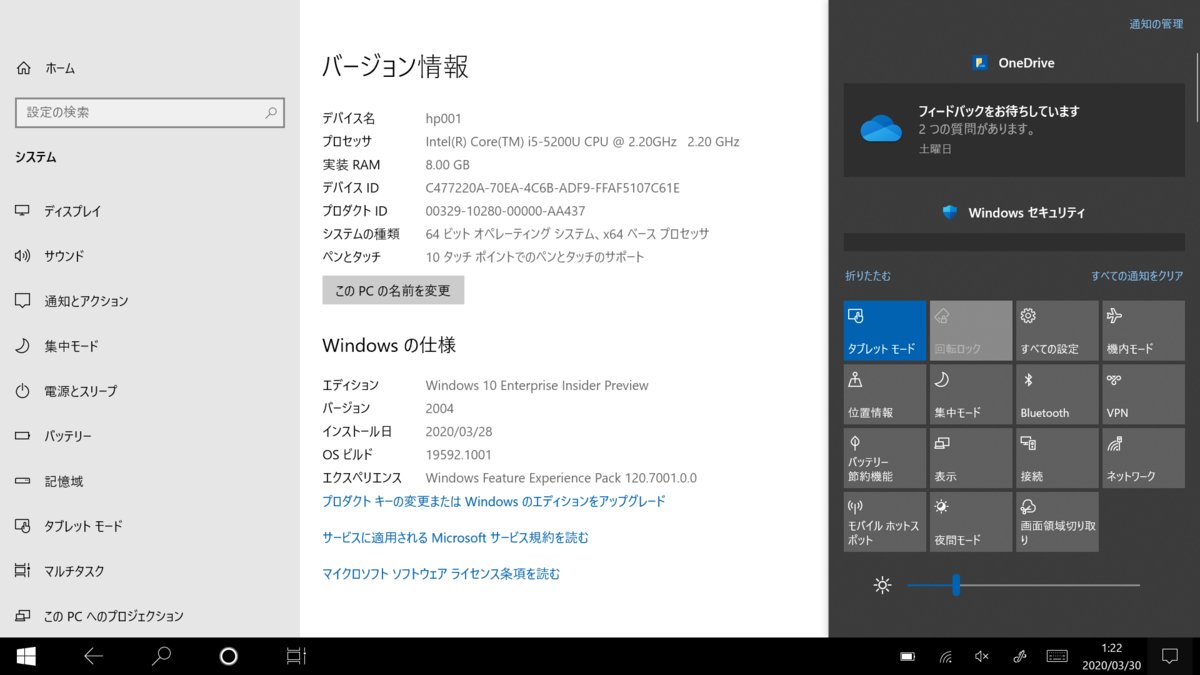Viewport: 1200px width, 675px height.
Task: Click the settings search field (設定の検索)
Action: pyautogui.click(x=150, y=113)
